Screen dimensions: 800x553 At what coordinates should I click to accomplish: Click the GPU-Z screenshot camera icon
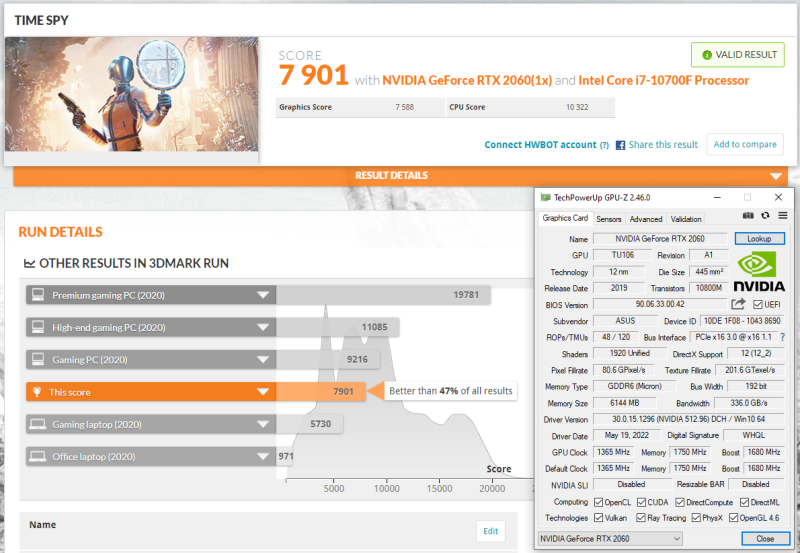[x=748, y=216]
